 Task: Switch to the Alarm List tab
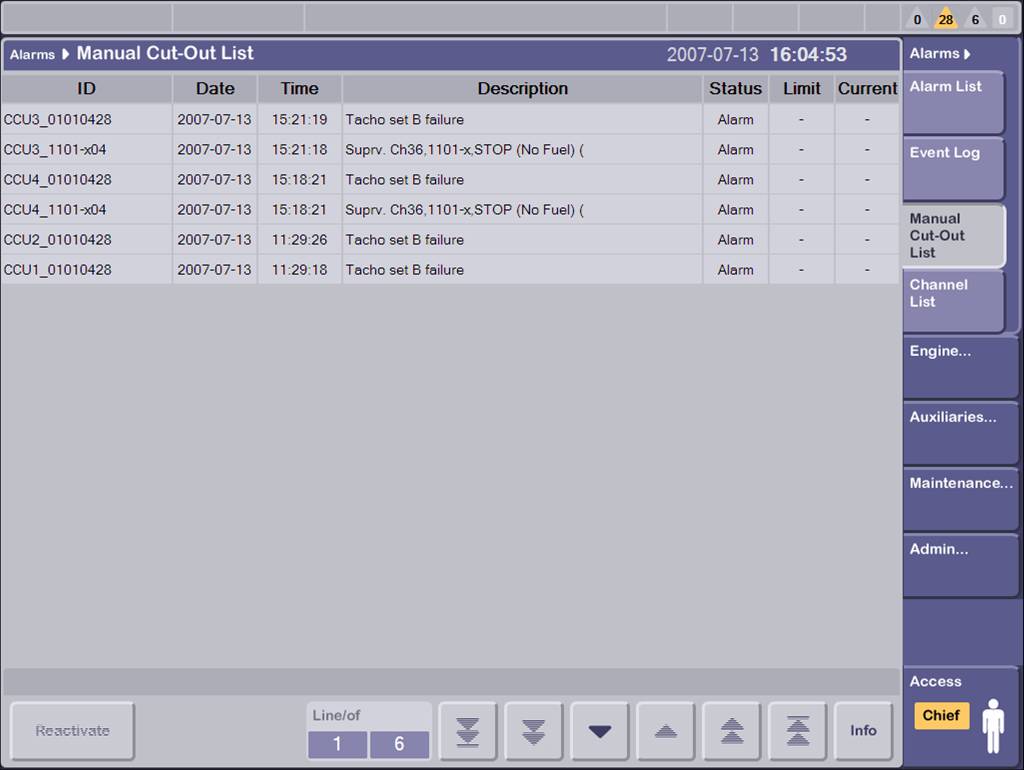[954, 102]
